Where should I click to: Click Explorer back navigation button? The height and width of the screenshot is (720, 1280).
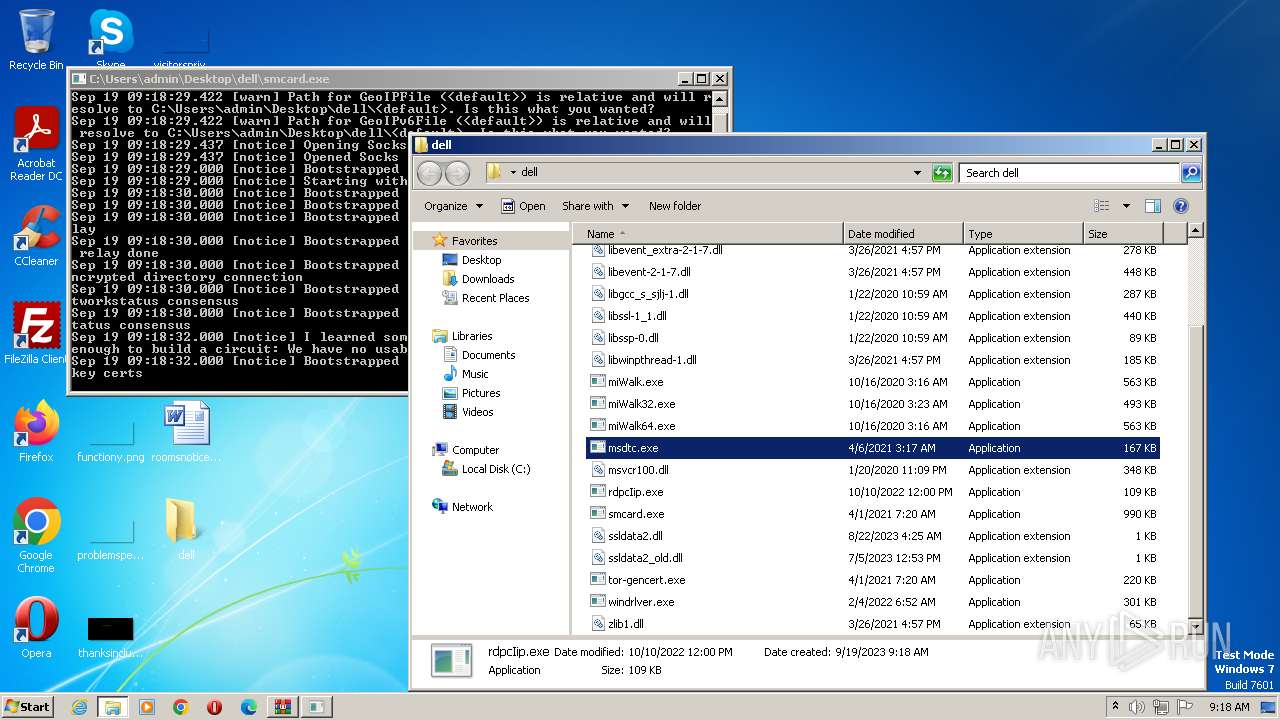tap(430, 173)
